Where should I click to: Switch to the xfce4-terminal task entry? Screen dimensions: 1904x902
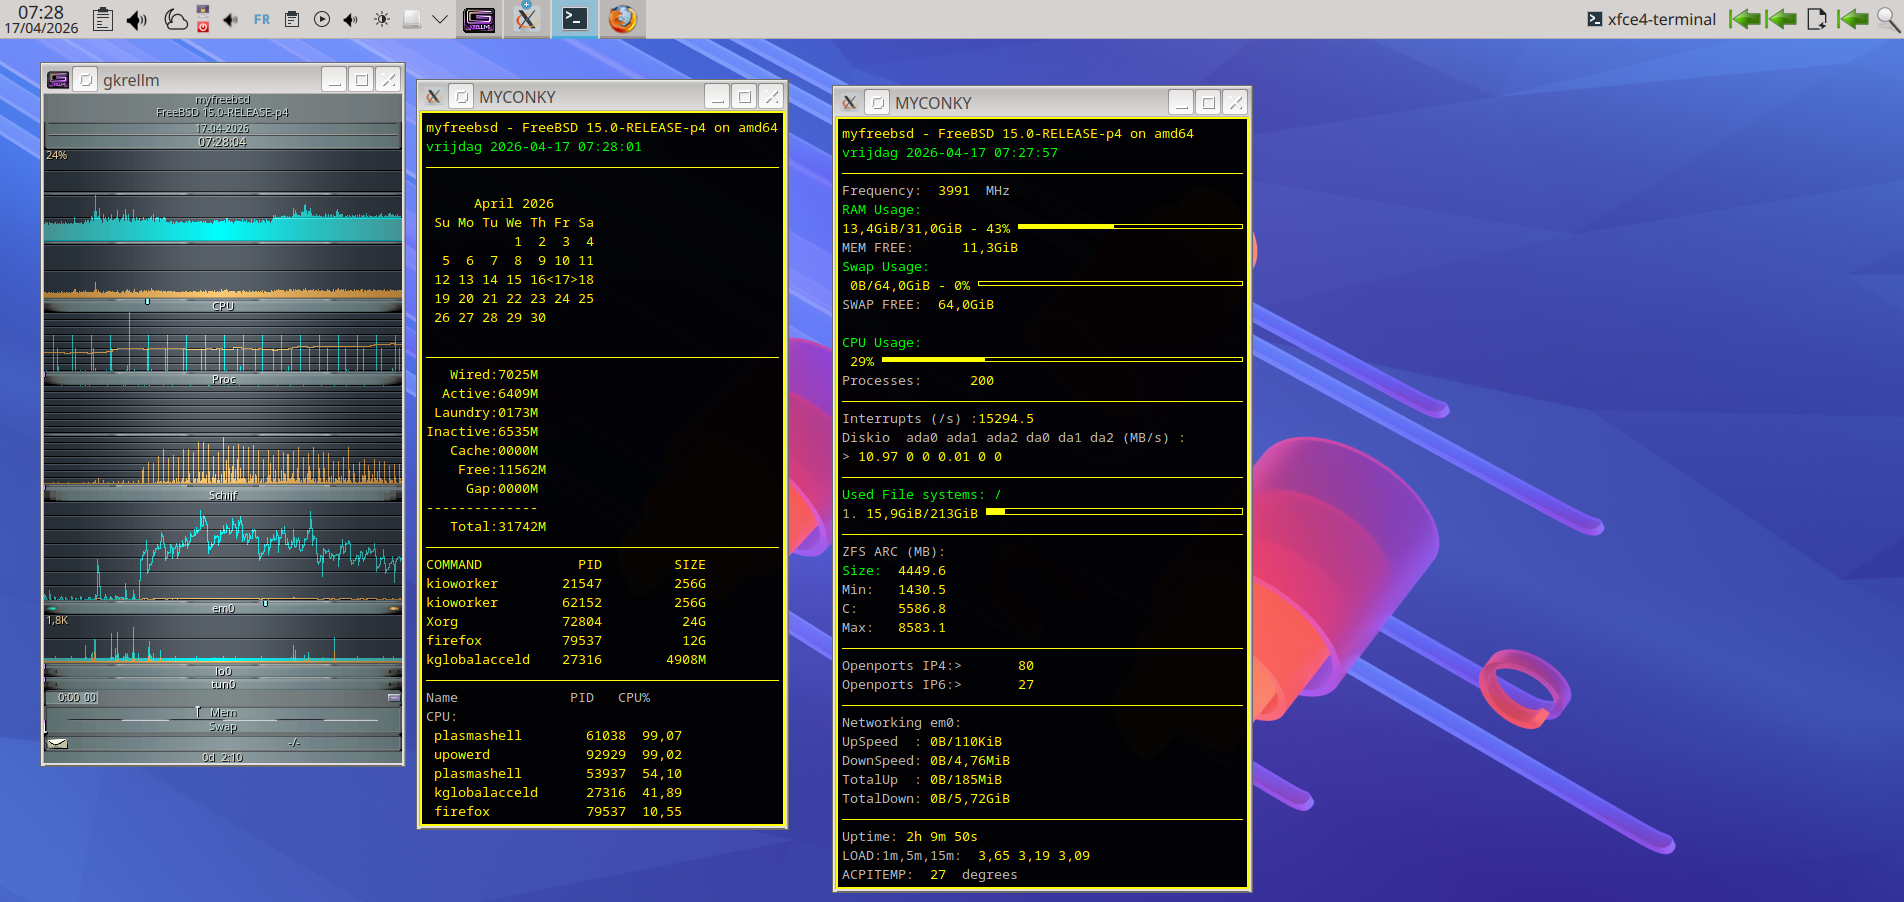click(1651, 19)
